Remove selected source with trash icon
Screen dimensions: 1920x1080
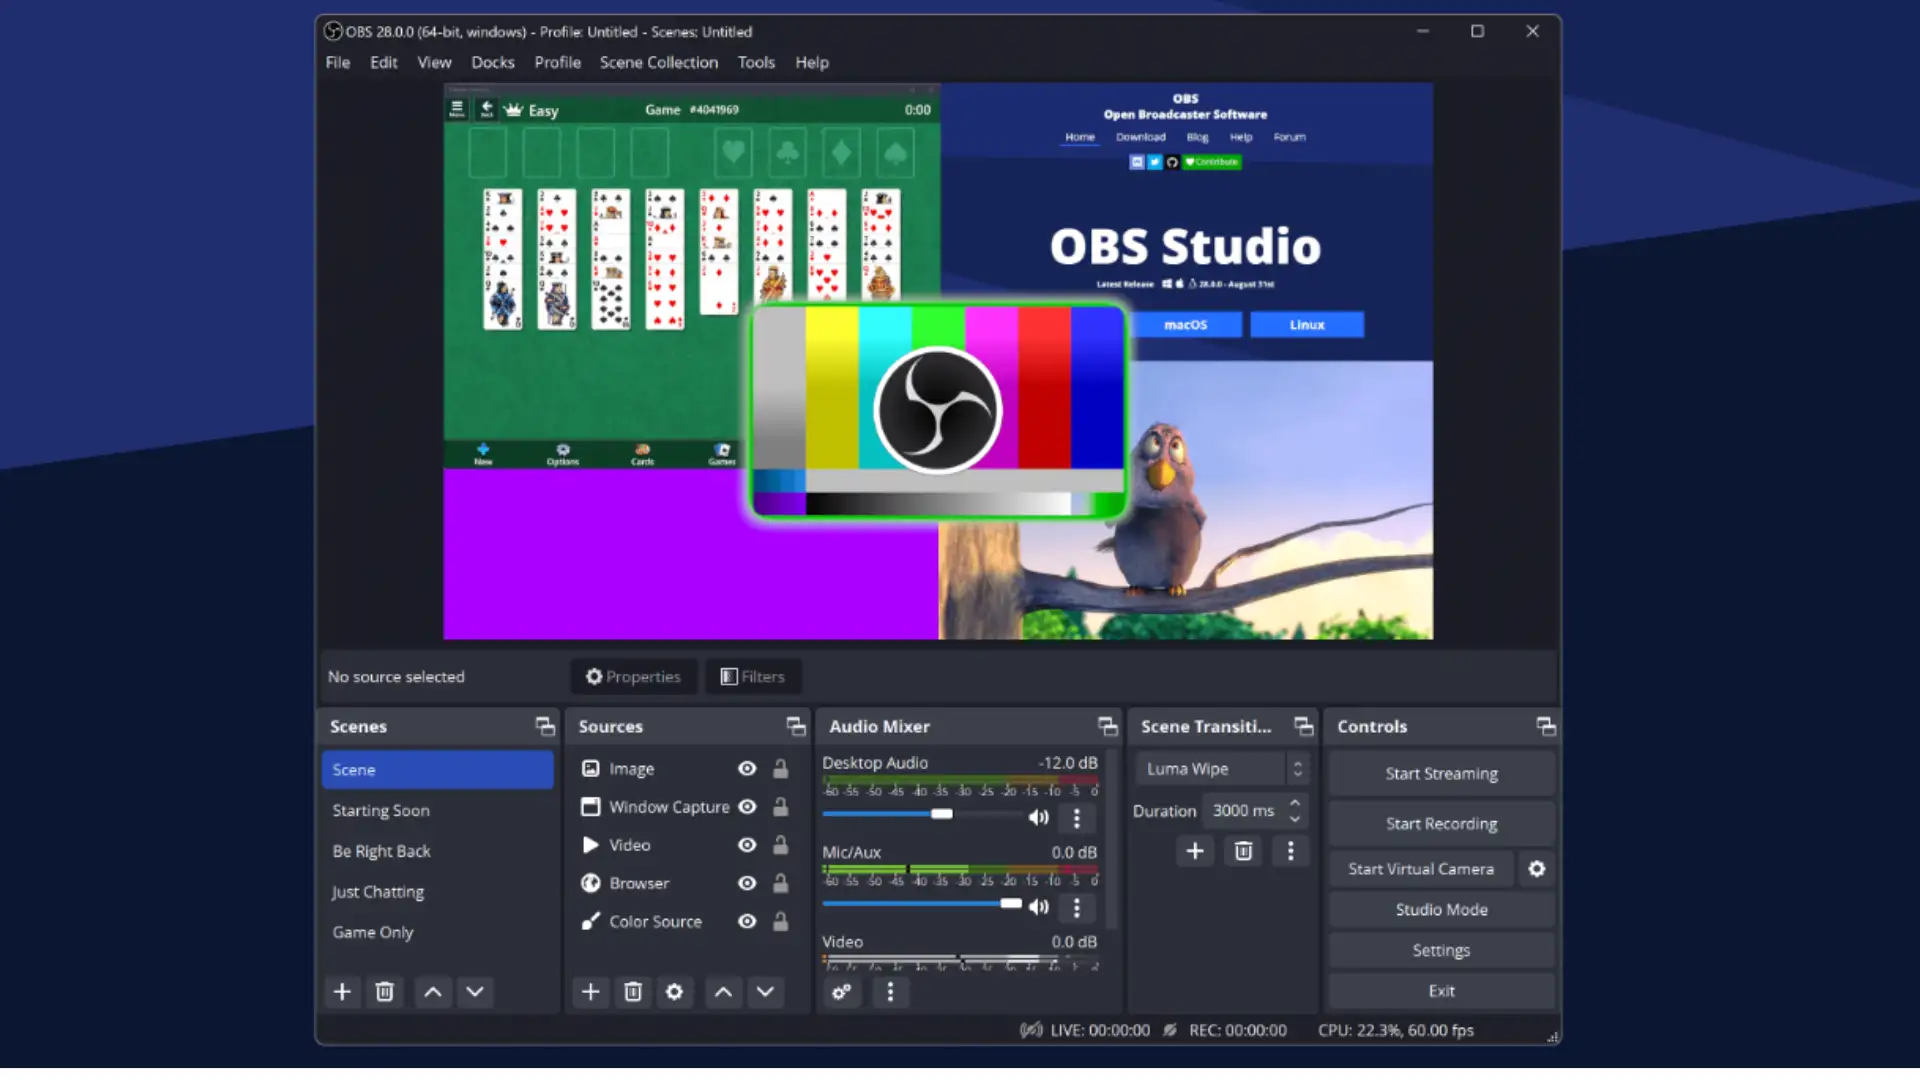point(632,991)
